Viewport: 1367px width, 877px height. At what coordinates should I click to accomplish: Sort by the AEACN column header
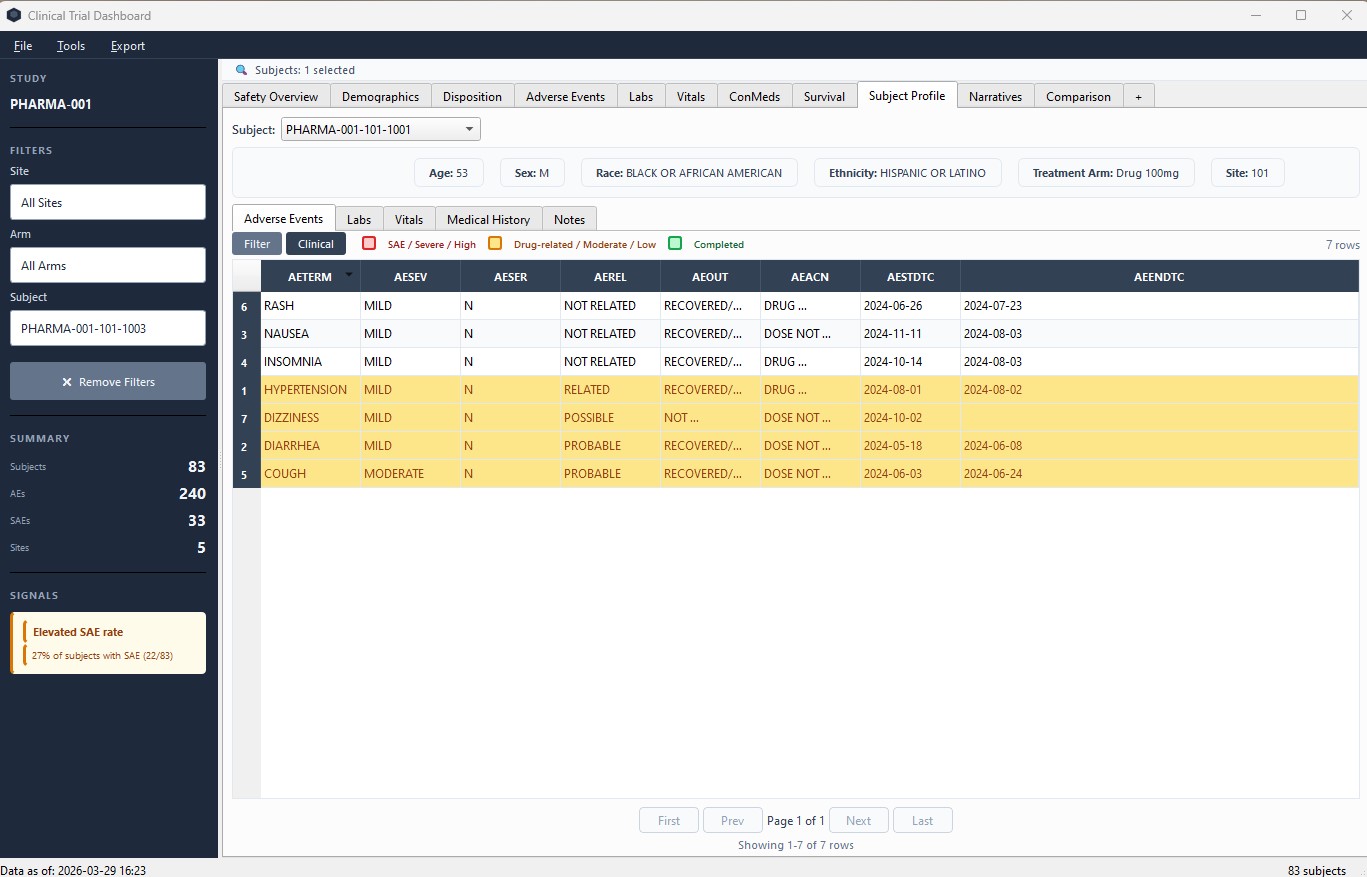(x=811, y=276)
